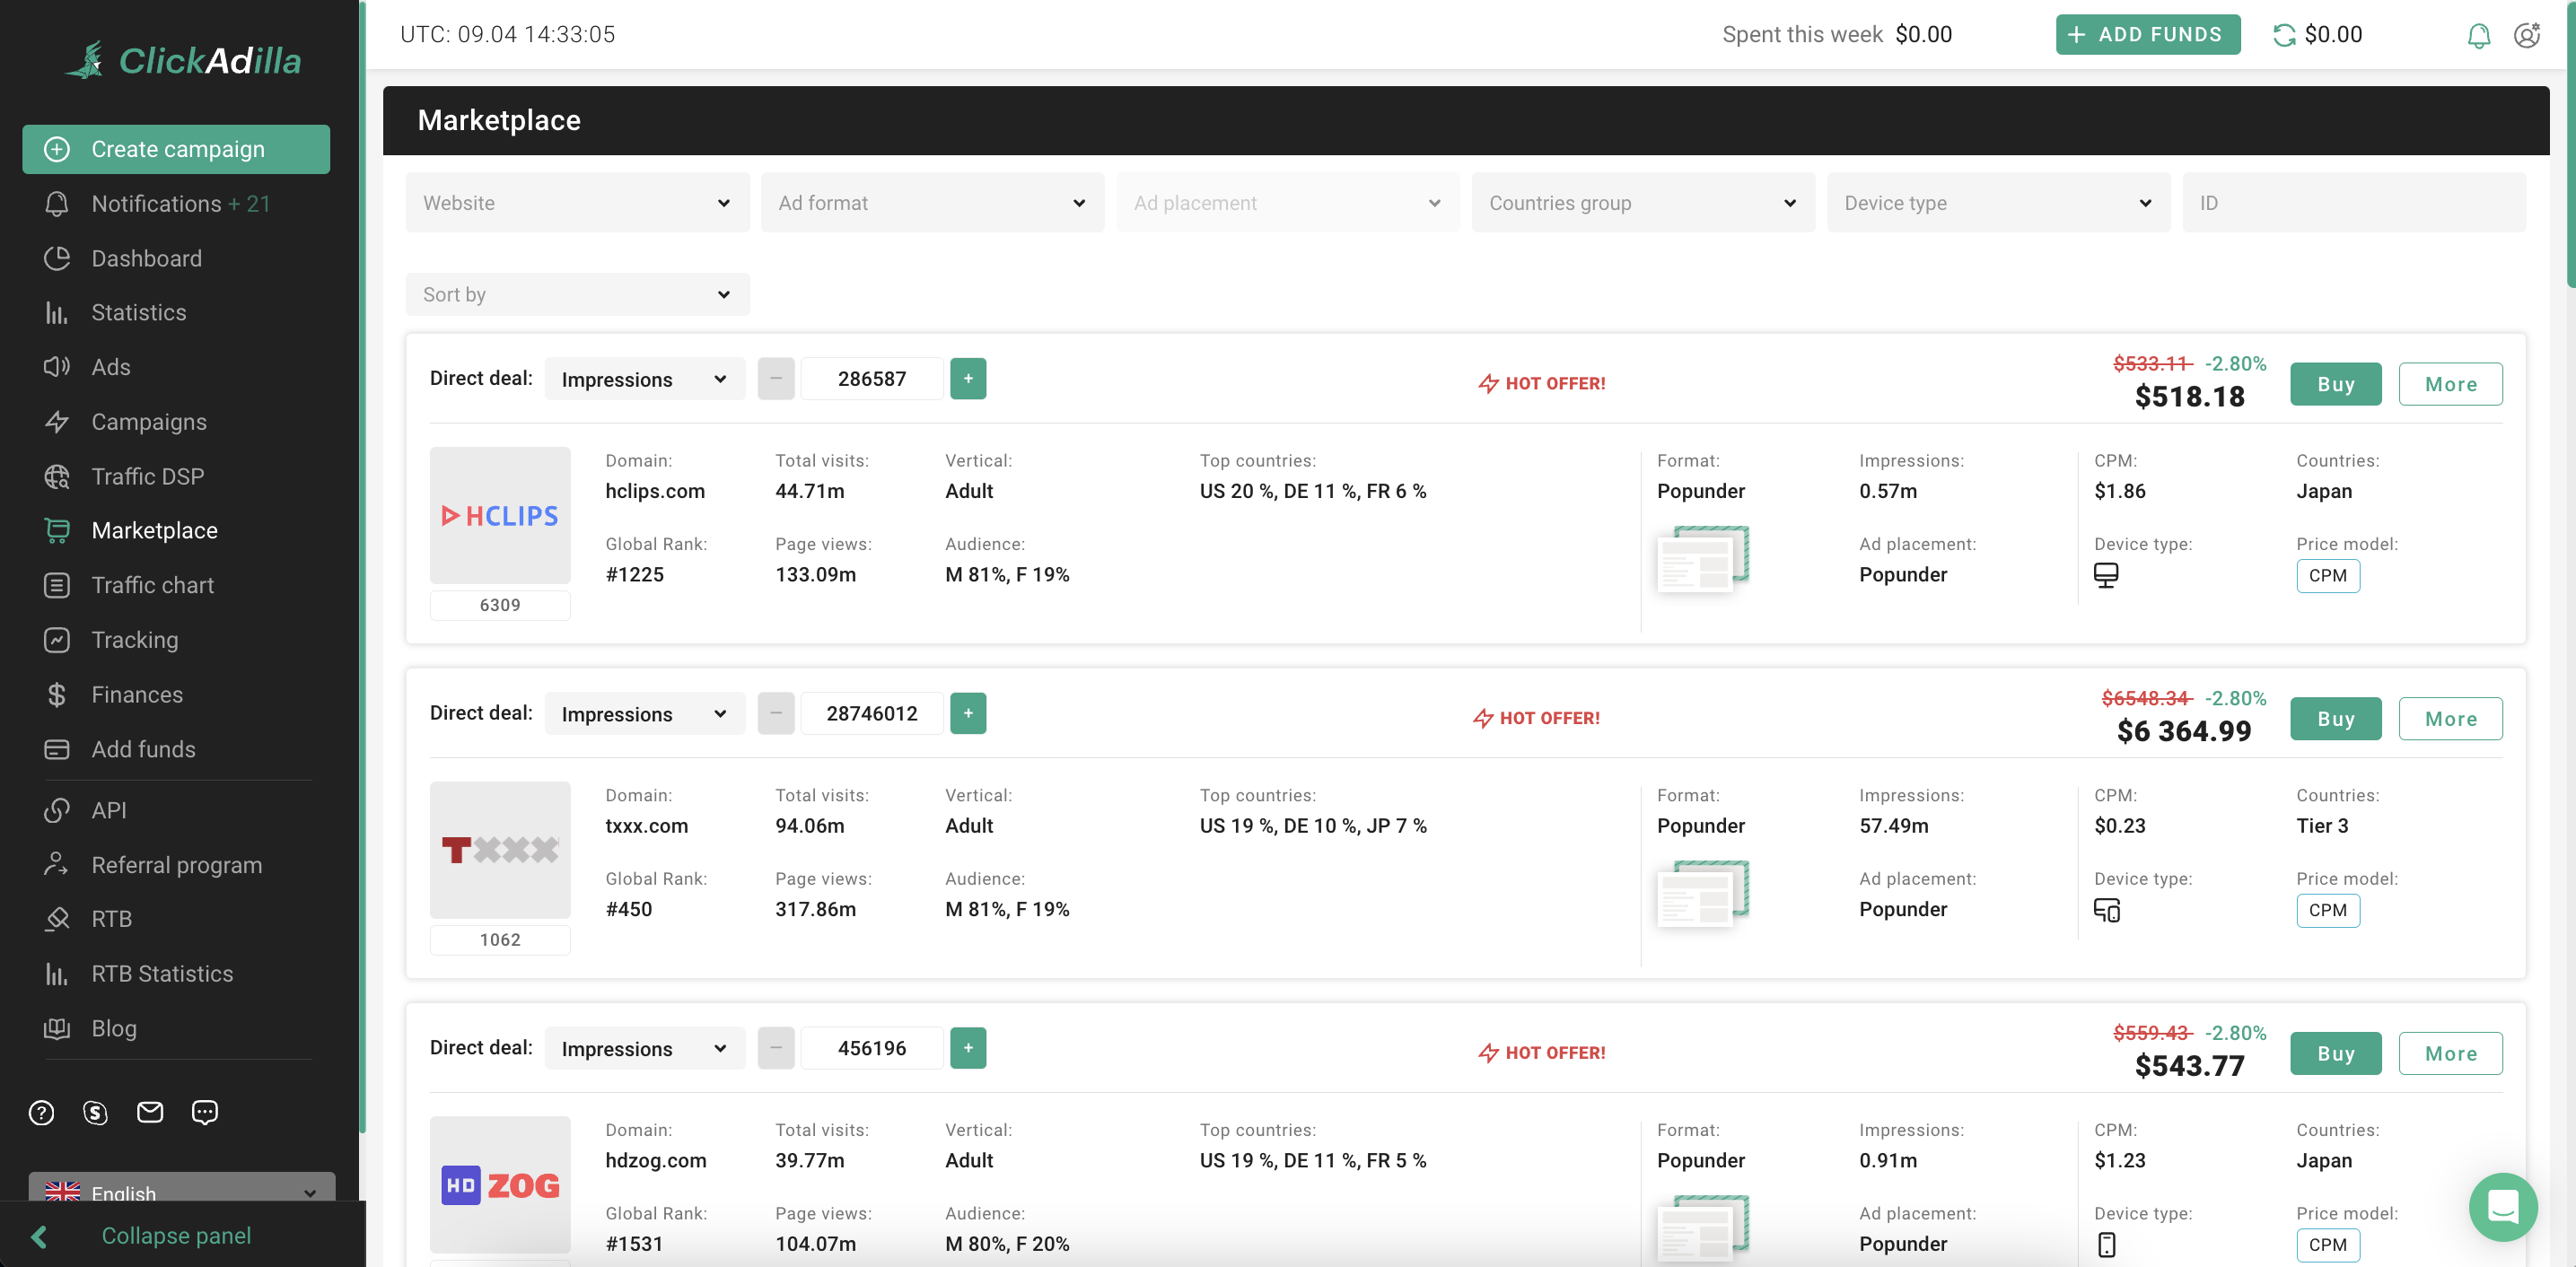This screenshot has height=1267, width=2576.
Task: Click the balance refresh icon near $0.00
Action: (2285, 34)
